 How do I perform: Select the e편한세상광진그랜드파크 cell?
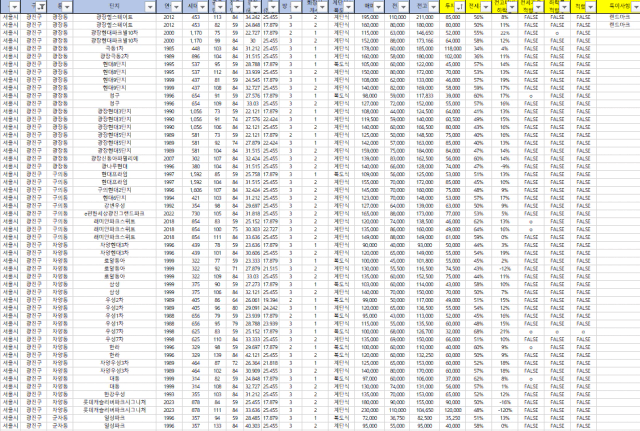[x=115, y=213]
